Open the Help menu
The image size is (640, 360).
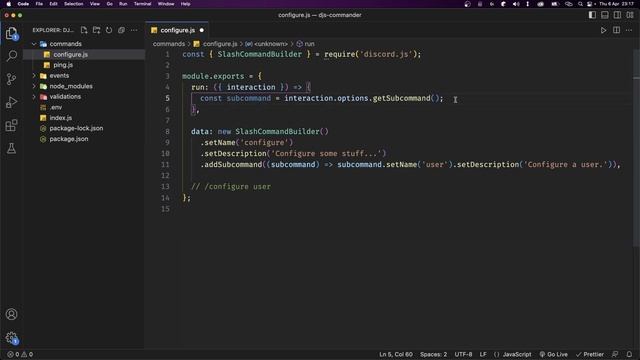point(185,4)
